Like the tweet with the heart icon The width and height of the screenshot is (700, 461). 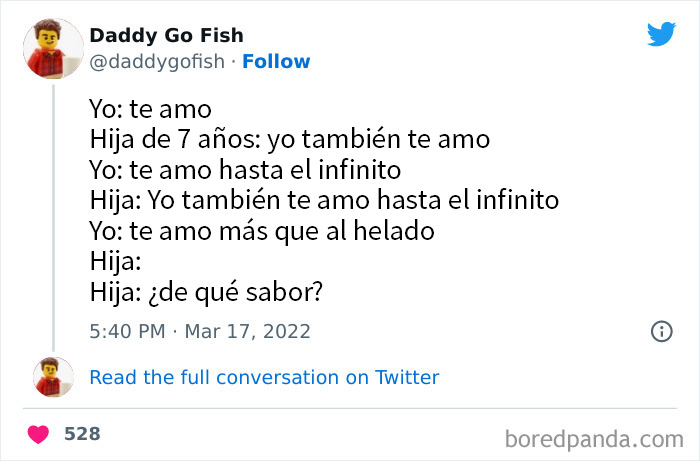pos(39,434)
